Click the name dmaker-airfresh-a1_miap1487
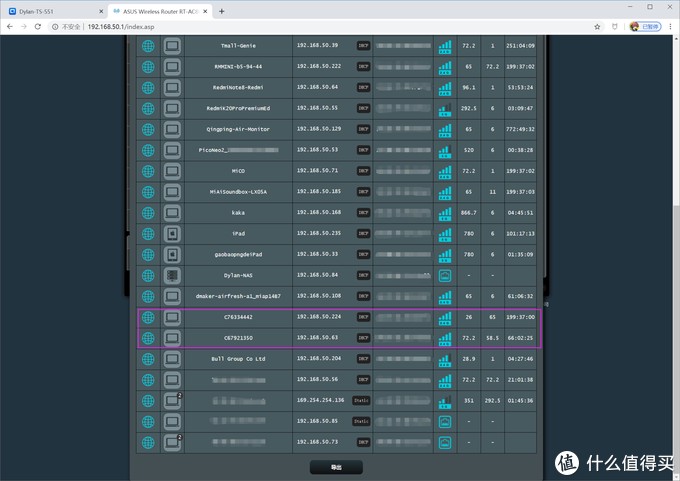This screenshot has width=680, height=481. click(238, 296)
